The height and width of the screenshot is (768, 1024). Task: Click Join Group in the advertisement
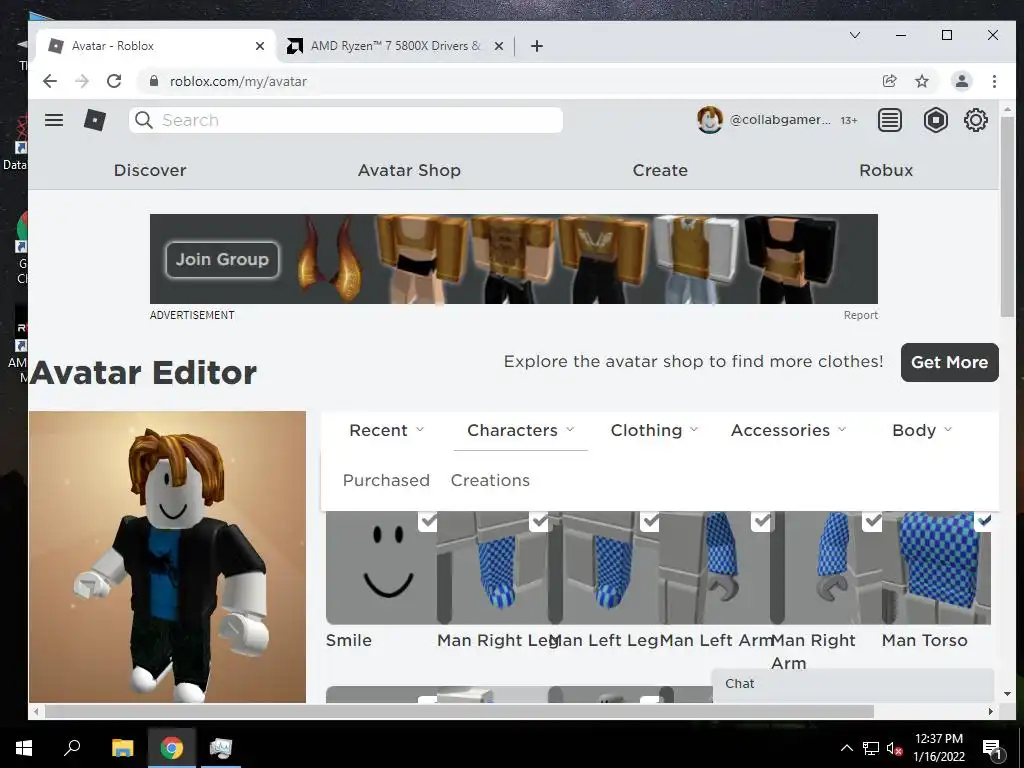click(x=222, y=259)
